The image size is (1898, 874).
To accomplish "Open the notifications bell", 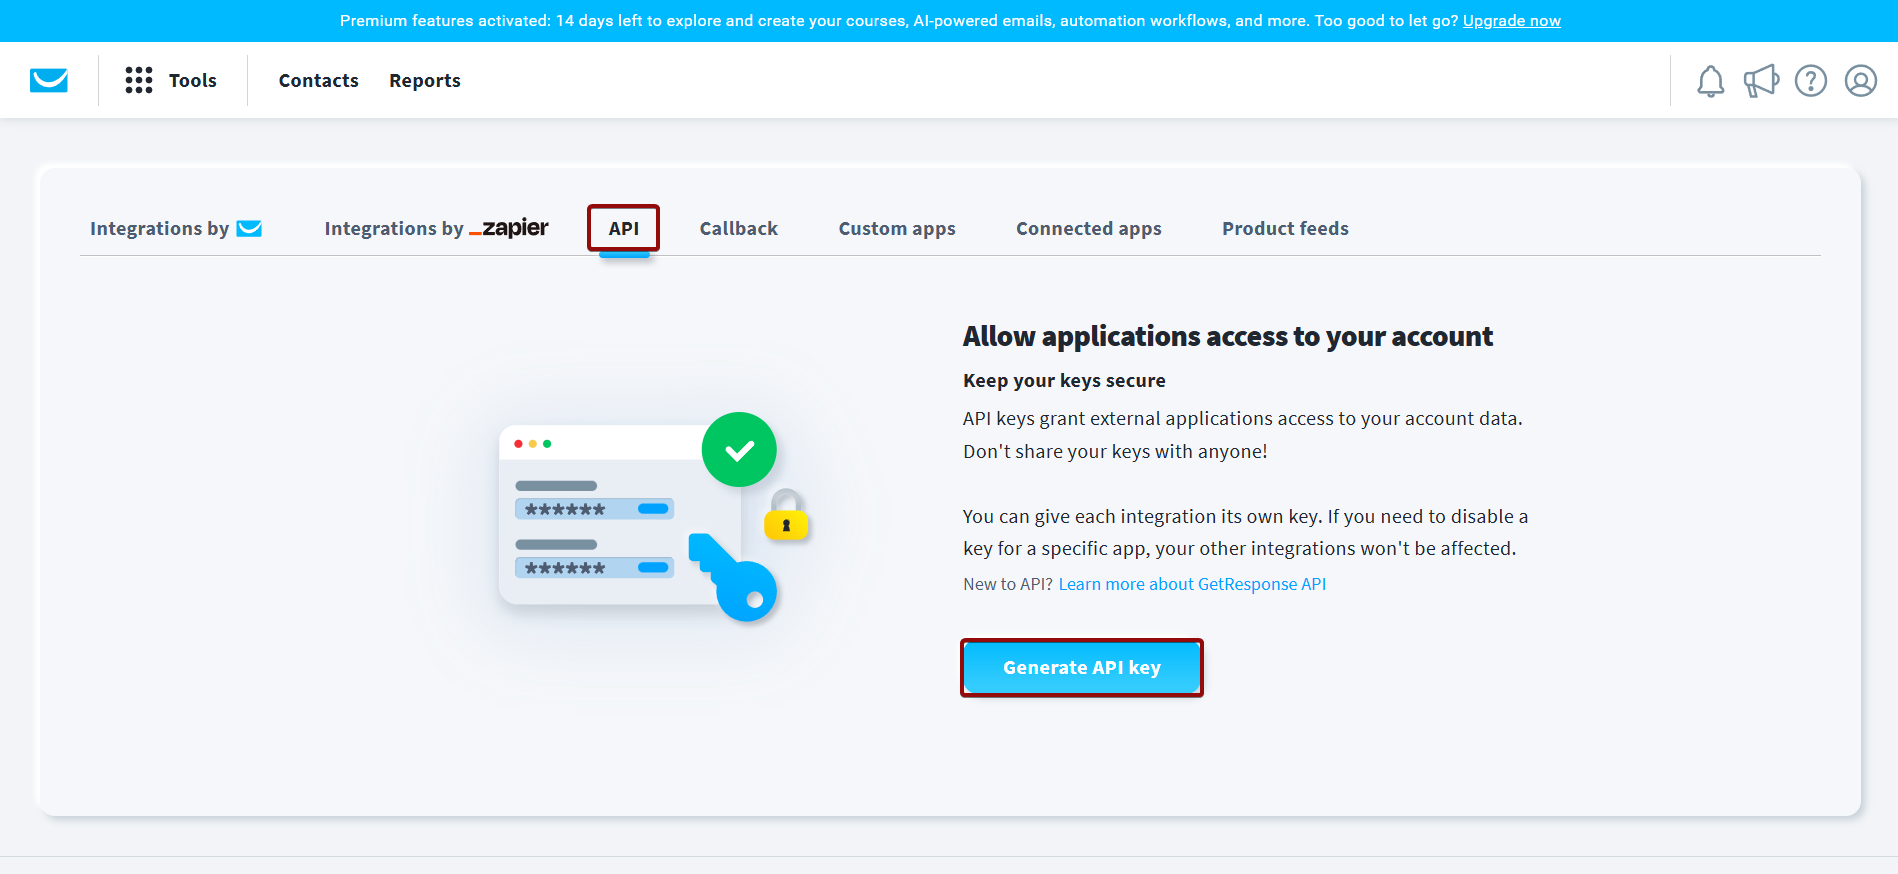I will 1710,81.
